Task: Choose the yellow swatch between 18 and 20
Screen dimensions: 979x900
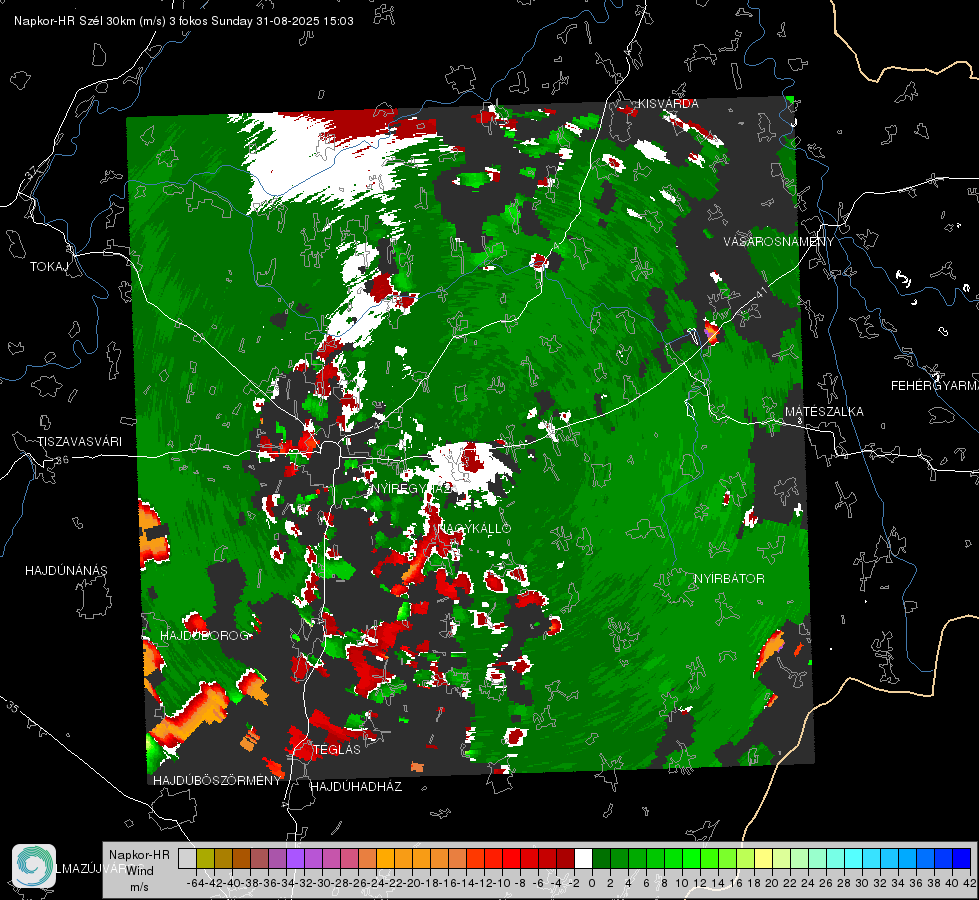Action: click(x=763, y=859)
